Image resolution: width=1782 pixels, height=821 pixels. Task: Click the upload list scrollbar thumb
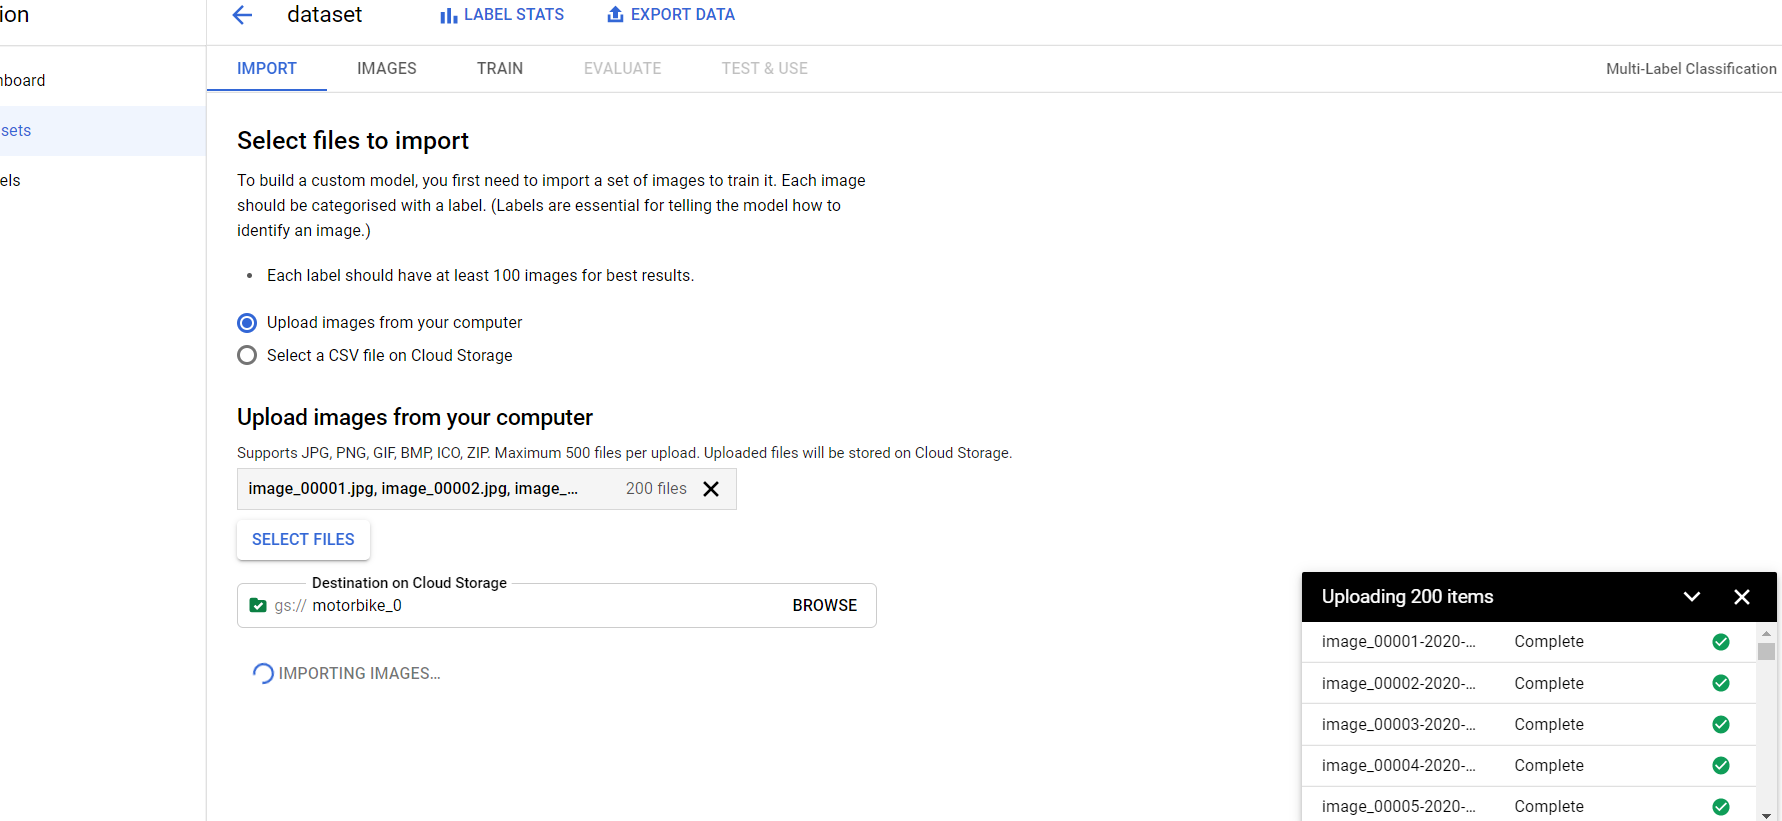tap(1767, 651)
